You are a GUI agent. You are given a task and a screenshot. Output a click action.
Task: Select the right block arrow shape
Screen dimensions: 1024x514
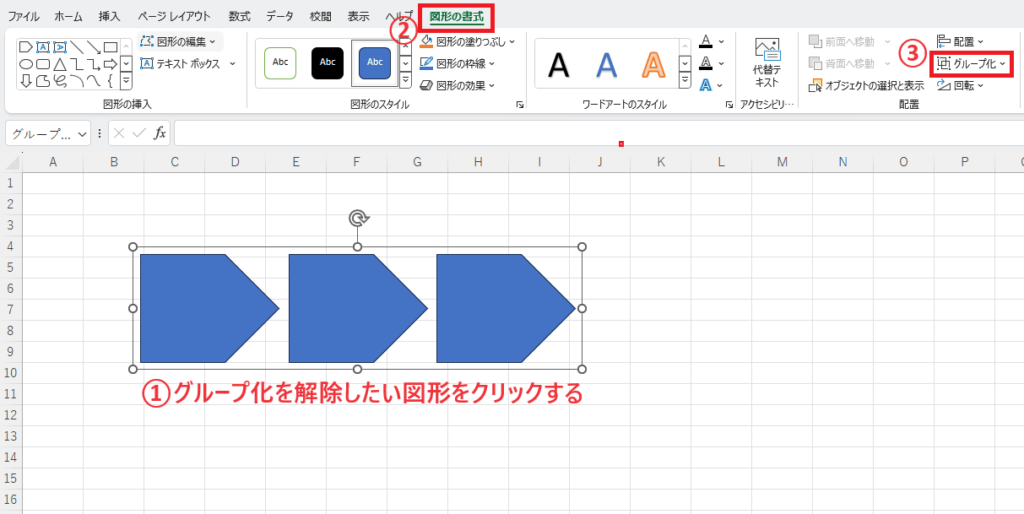click(110, 63)
